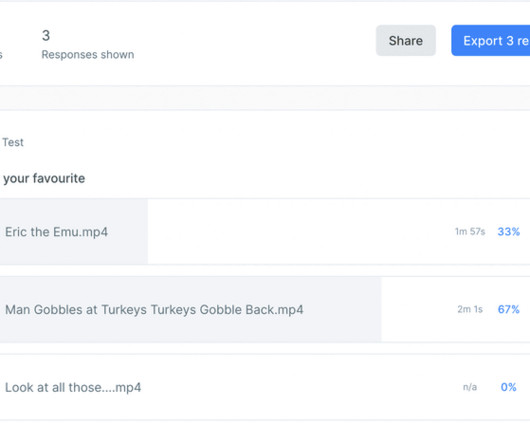This screenshot has height=443, width=530.
Task: Select the Eric the Emu.mp4 result row
Action: 265,231
